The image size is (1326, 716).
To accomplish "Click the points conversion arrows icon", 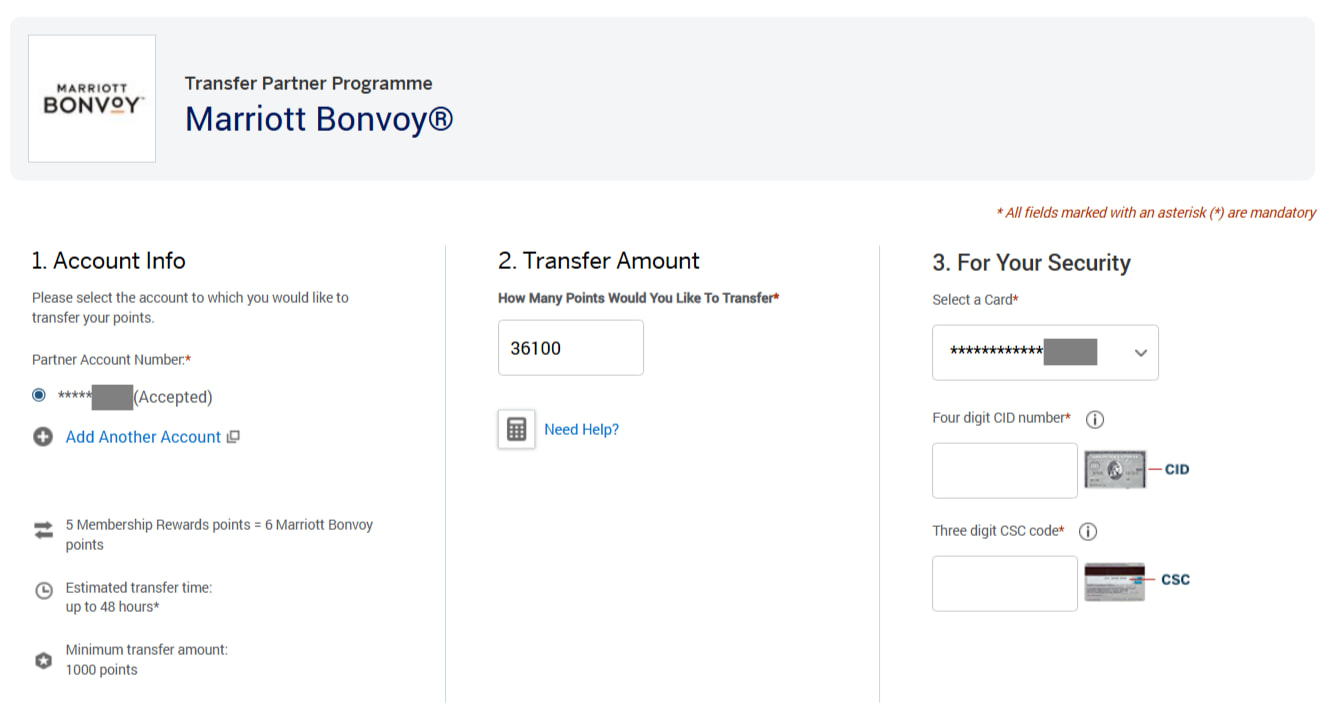I will point(43,530).
